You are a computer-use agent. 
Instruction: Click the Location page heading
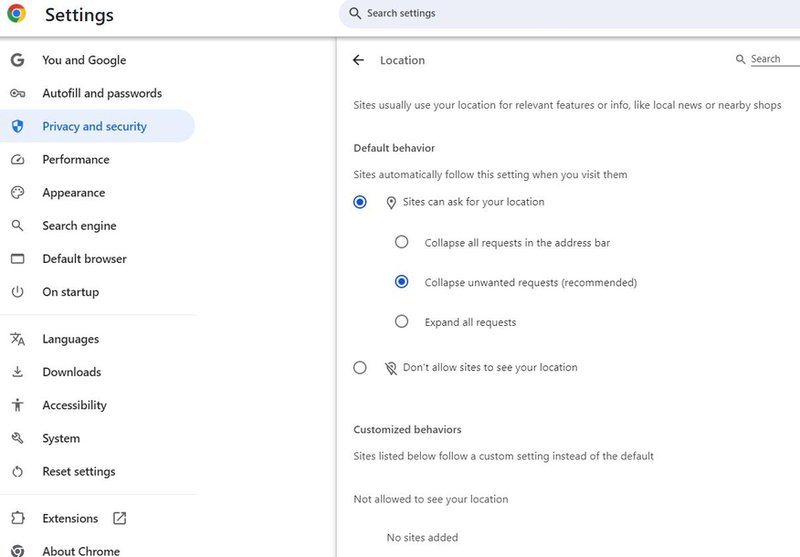point(403,60)
